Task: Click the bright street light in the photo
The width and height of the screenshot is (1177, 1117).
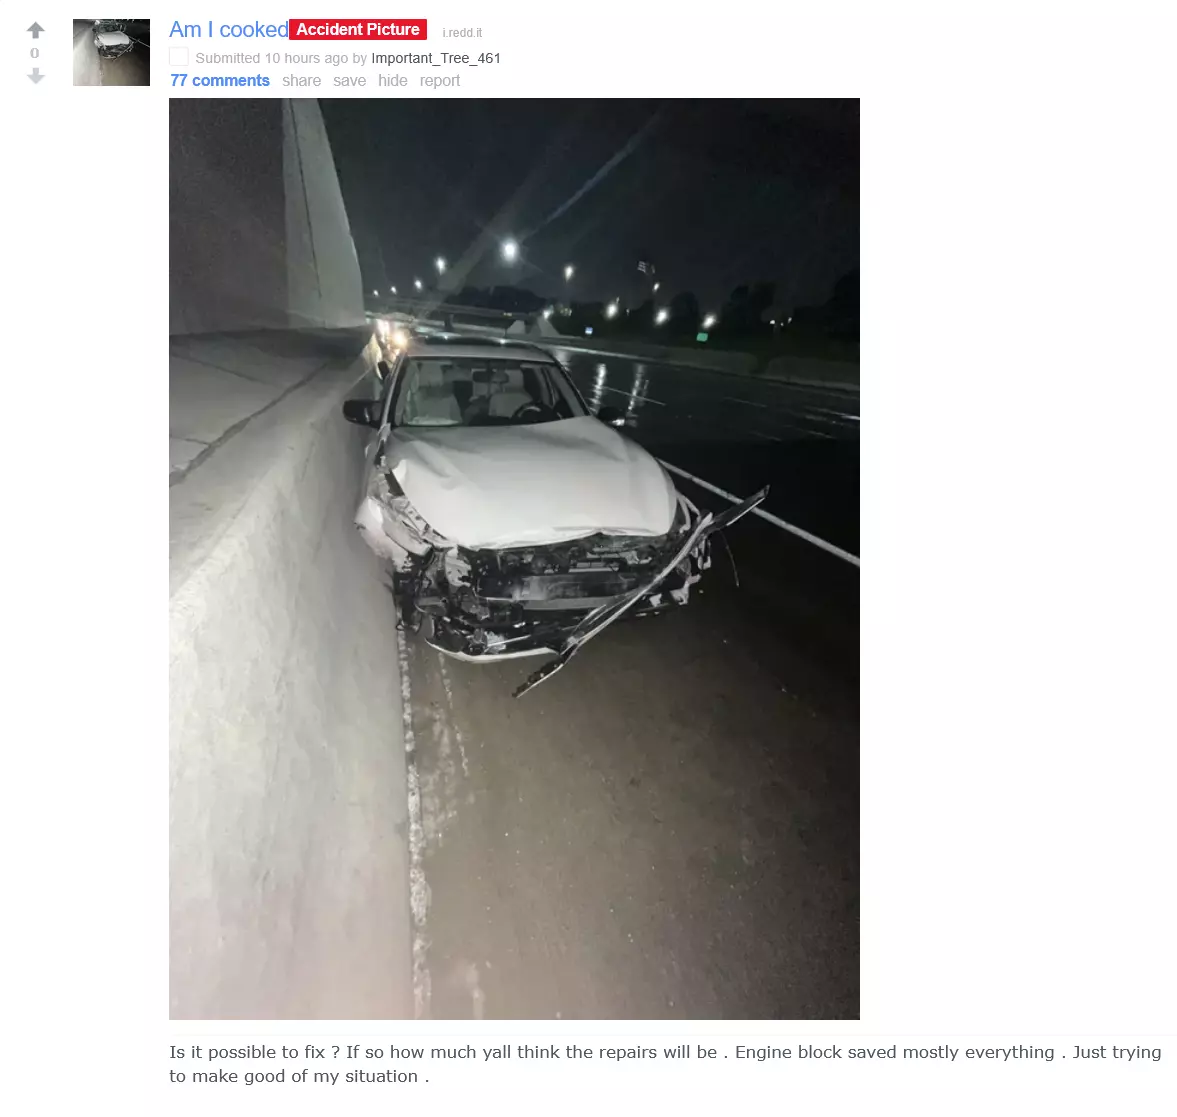Action: point(510,249)
